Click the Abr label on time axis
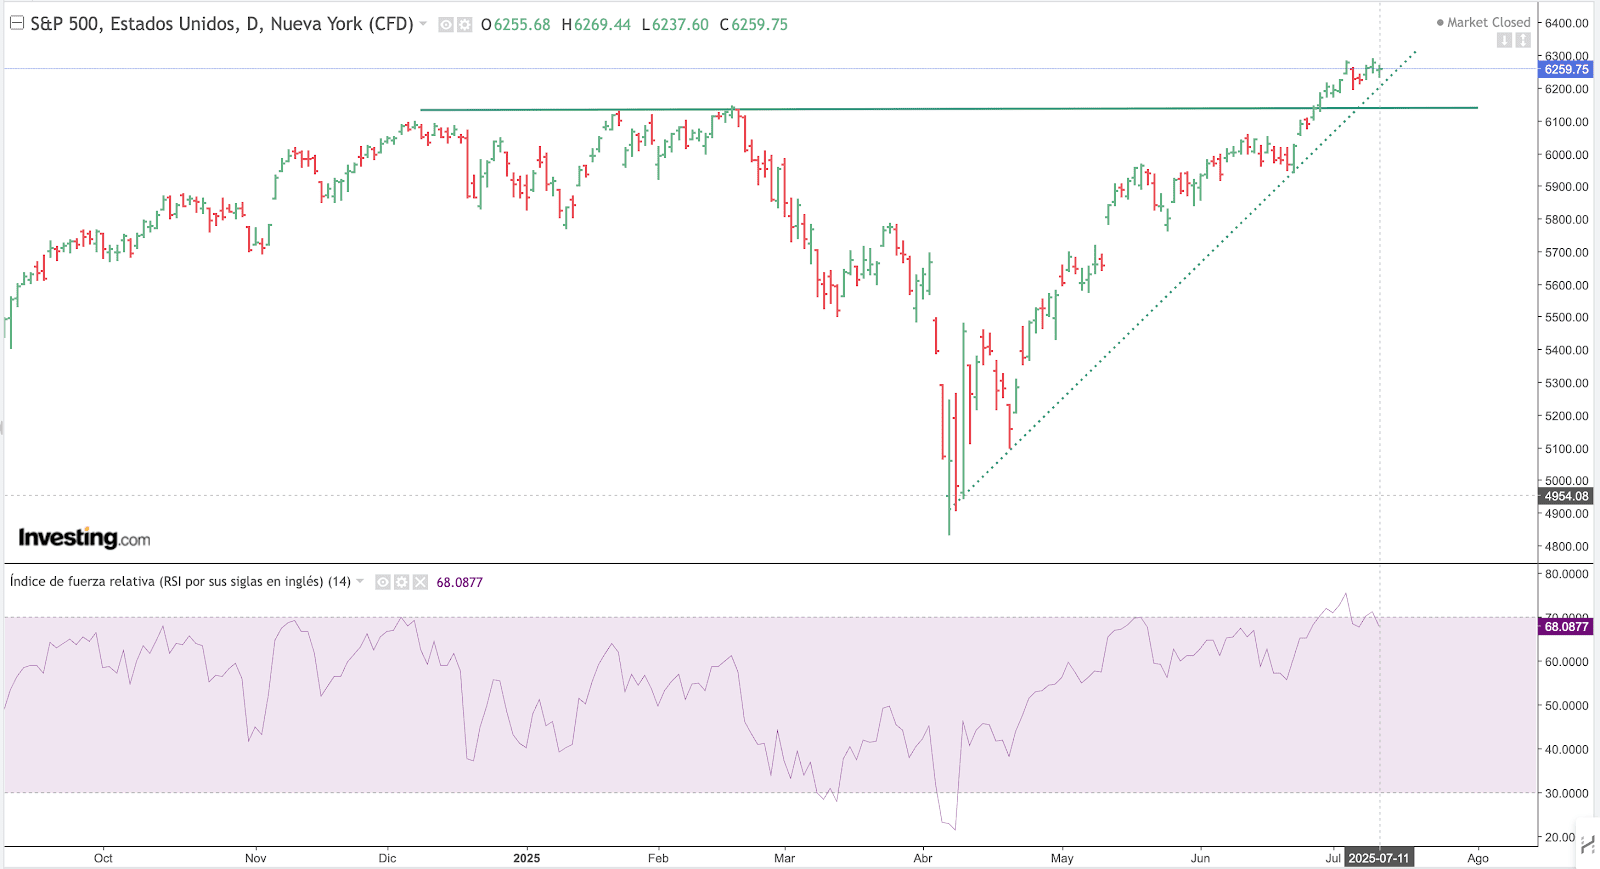Viewport: 1600px width, 869px height. tap(923, 858)
